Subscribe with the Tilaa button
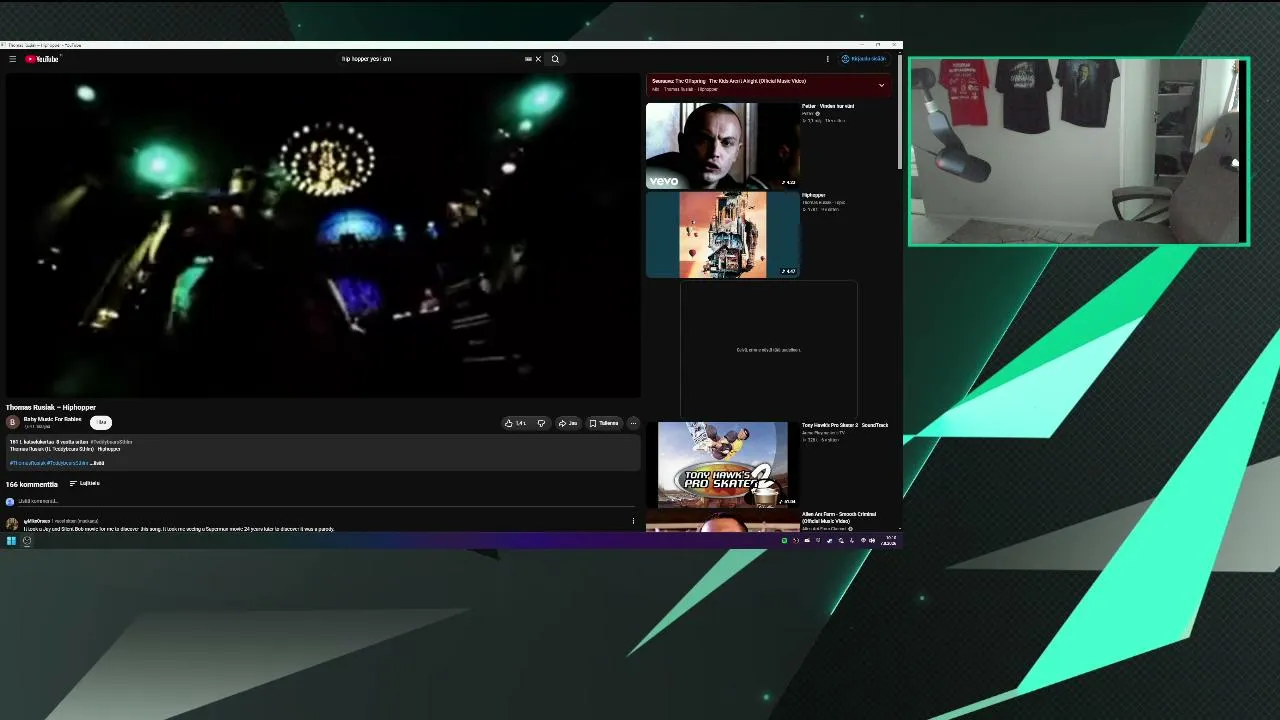This screenshot has height=720, width=1280. point(101,422)
